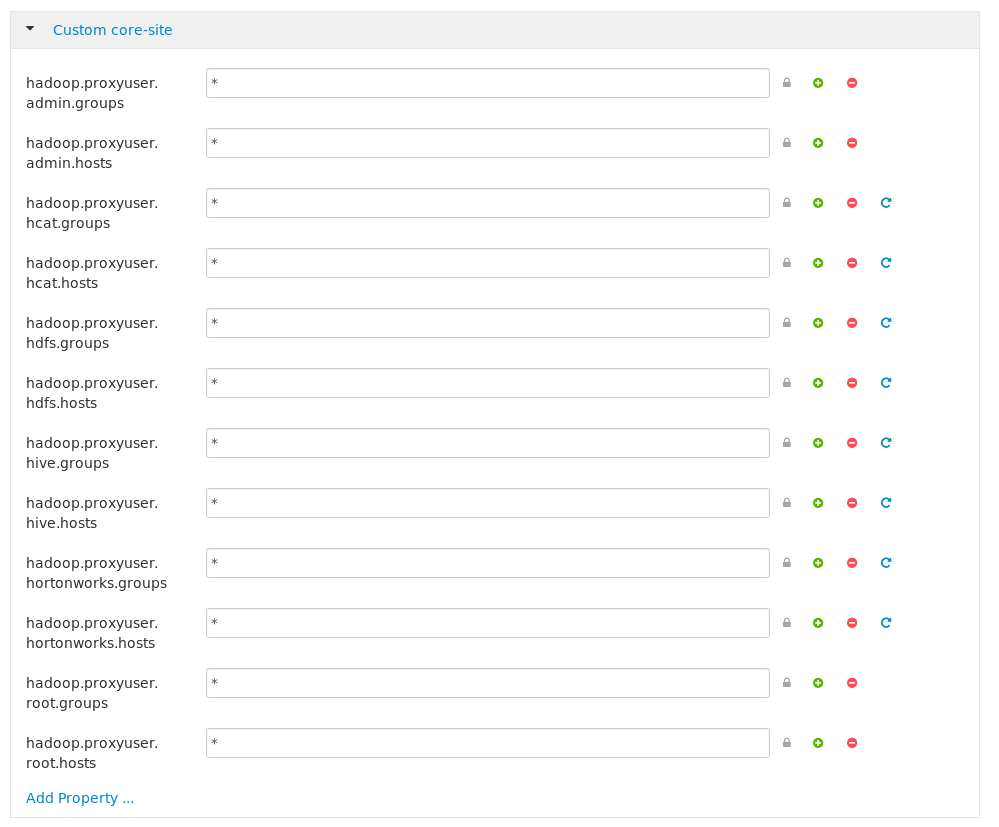Click lock icon for hadoop.proxyuser.root.hosts
999x827 pixels.
[786, 743]
